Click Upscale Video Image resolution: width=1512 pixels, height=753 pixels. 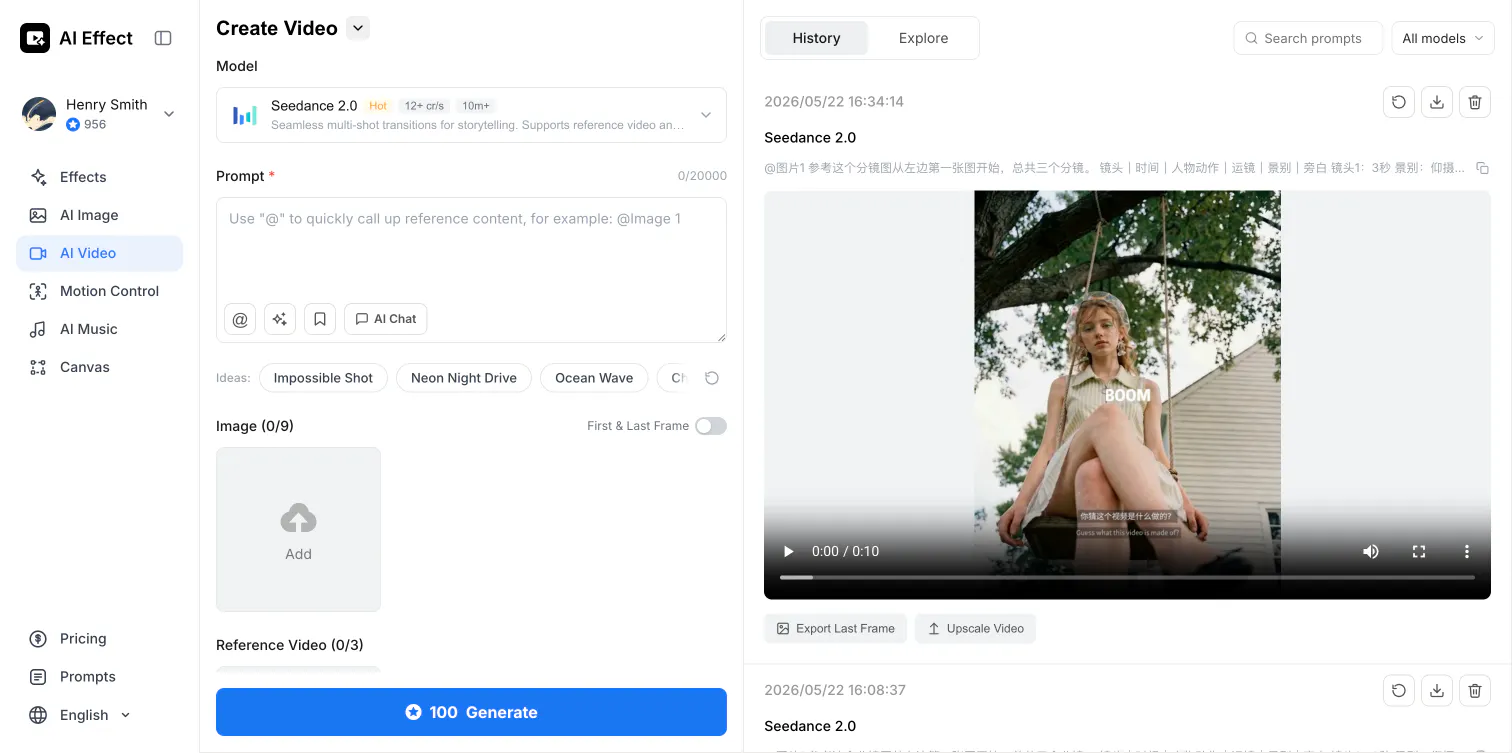(x=975, y=628)
